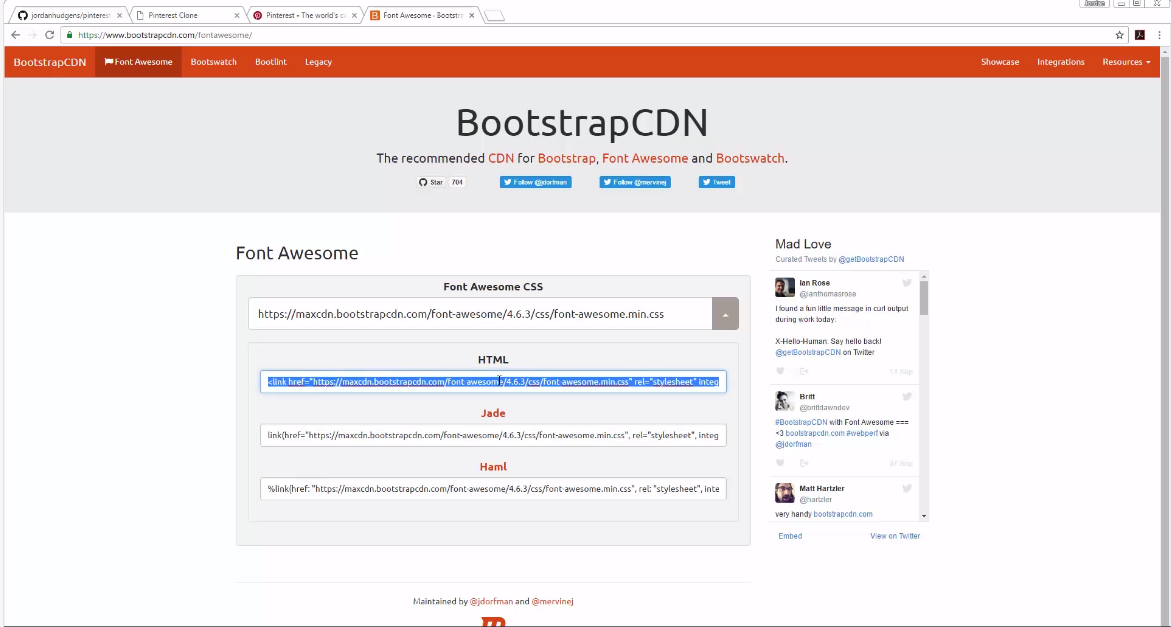The width and height of the screenshot is (1171, 627).
Task: Click the GitHub Star button
Action: click(x=431, y=182)
